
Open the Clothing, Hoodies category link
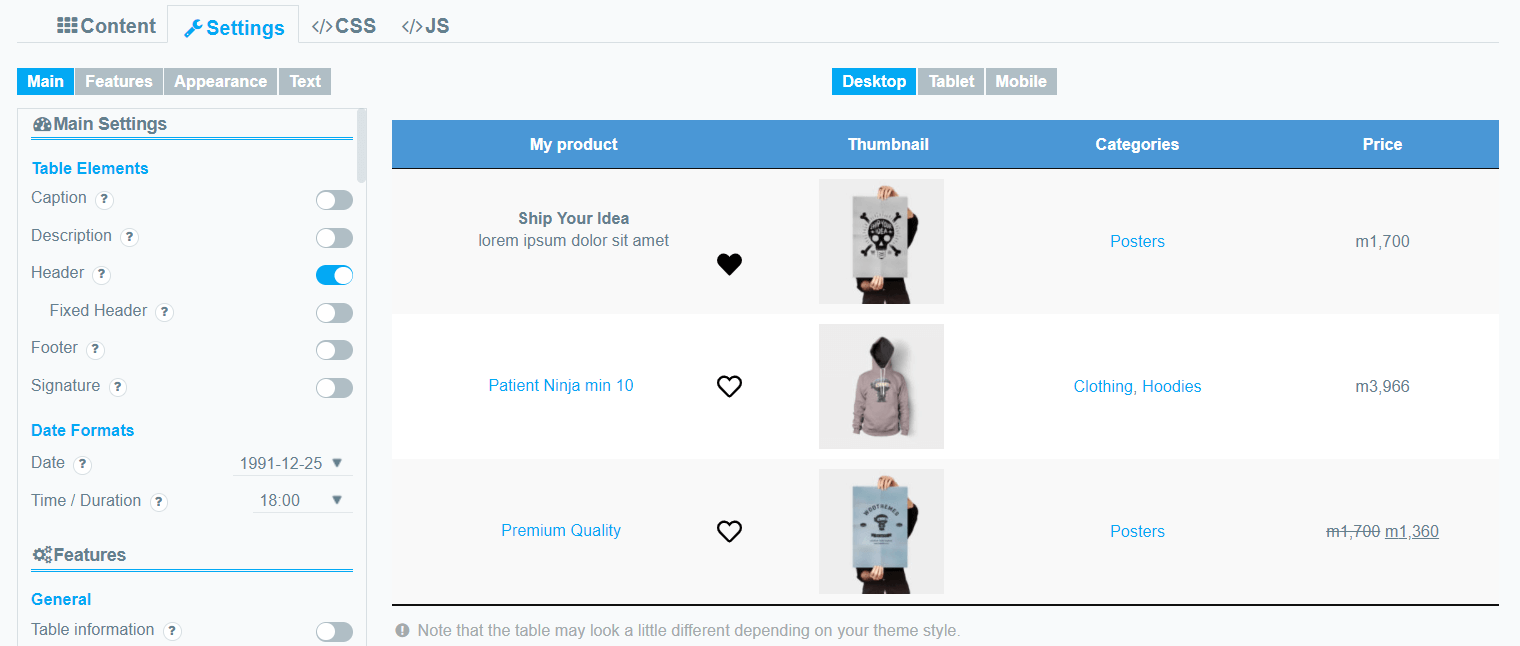tap(1137, 386)
